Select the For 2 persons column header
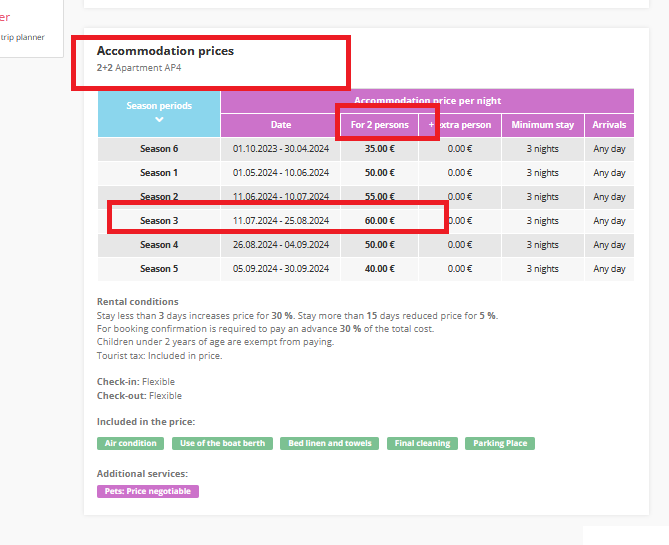 pos(379,125)
